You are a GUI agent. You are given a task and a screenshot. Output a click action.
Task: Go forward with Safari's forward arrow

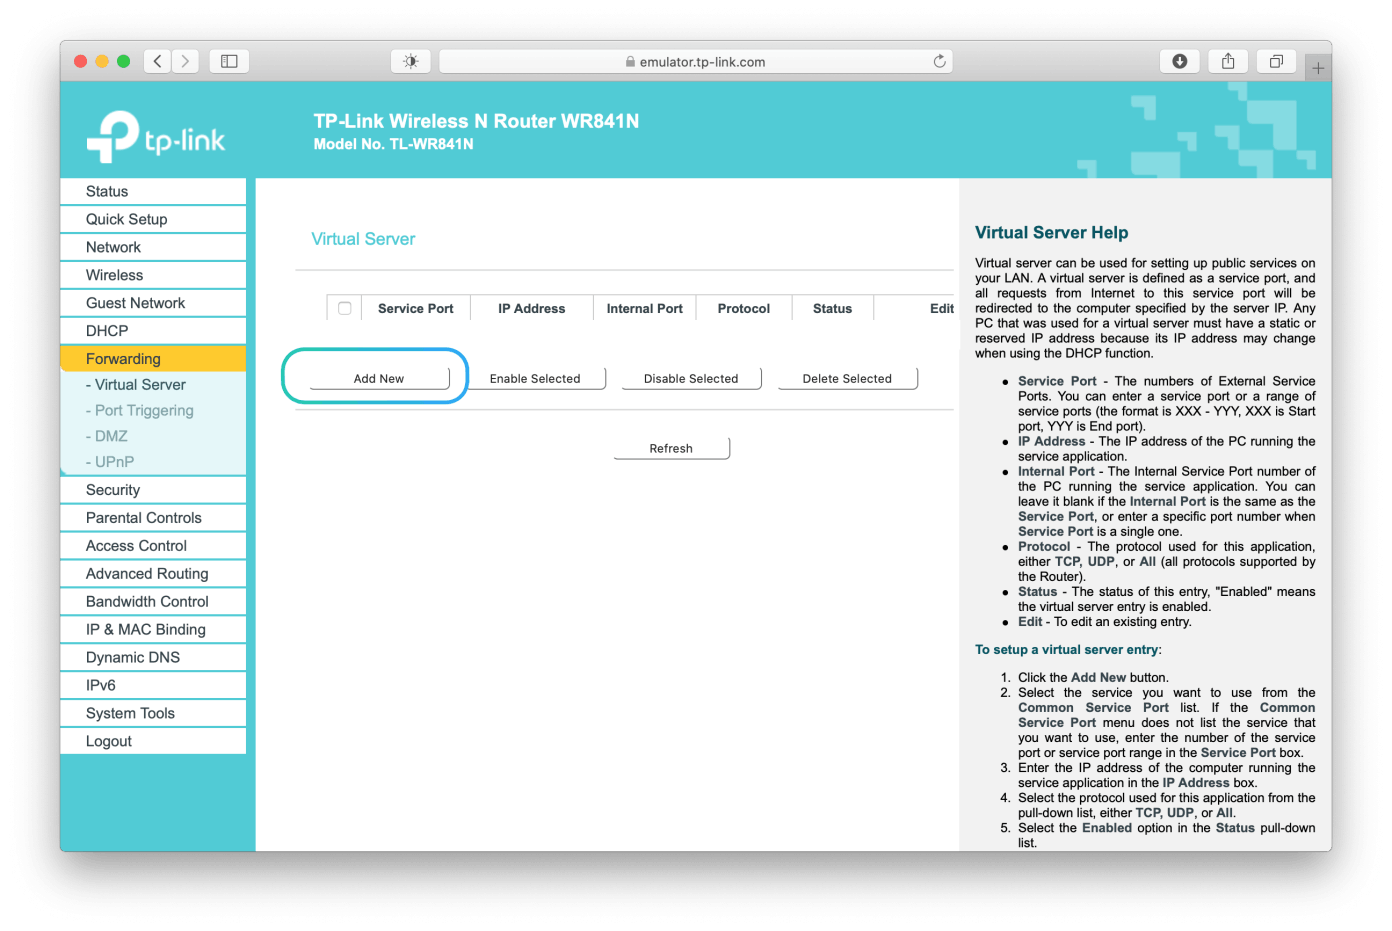coord(185,61)
